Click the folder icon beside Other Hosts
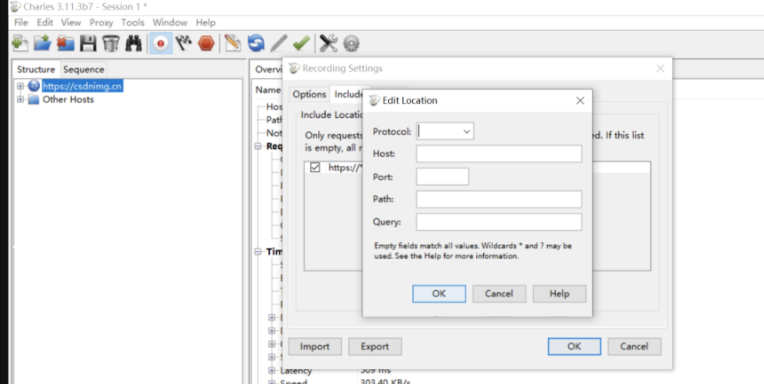This screenshot has width=764, height=384. (x=34, y=99)
